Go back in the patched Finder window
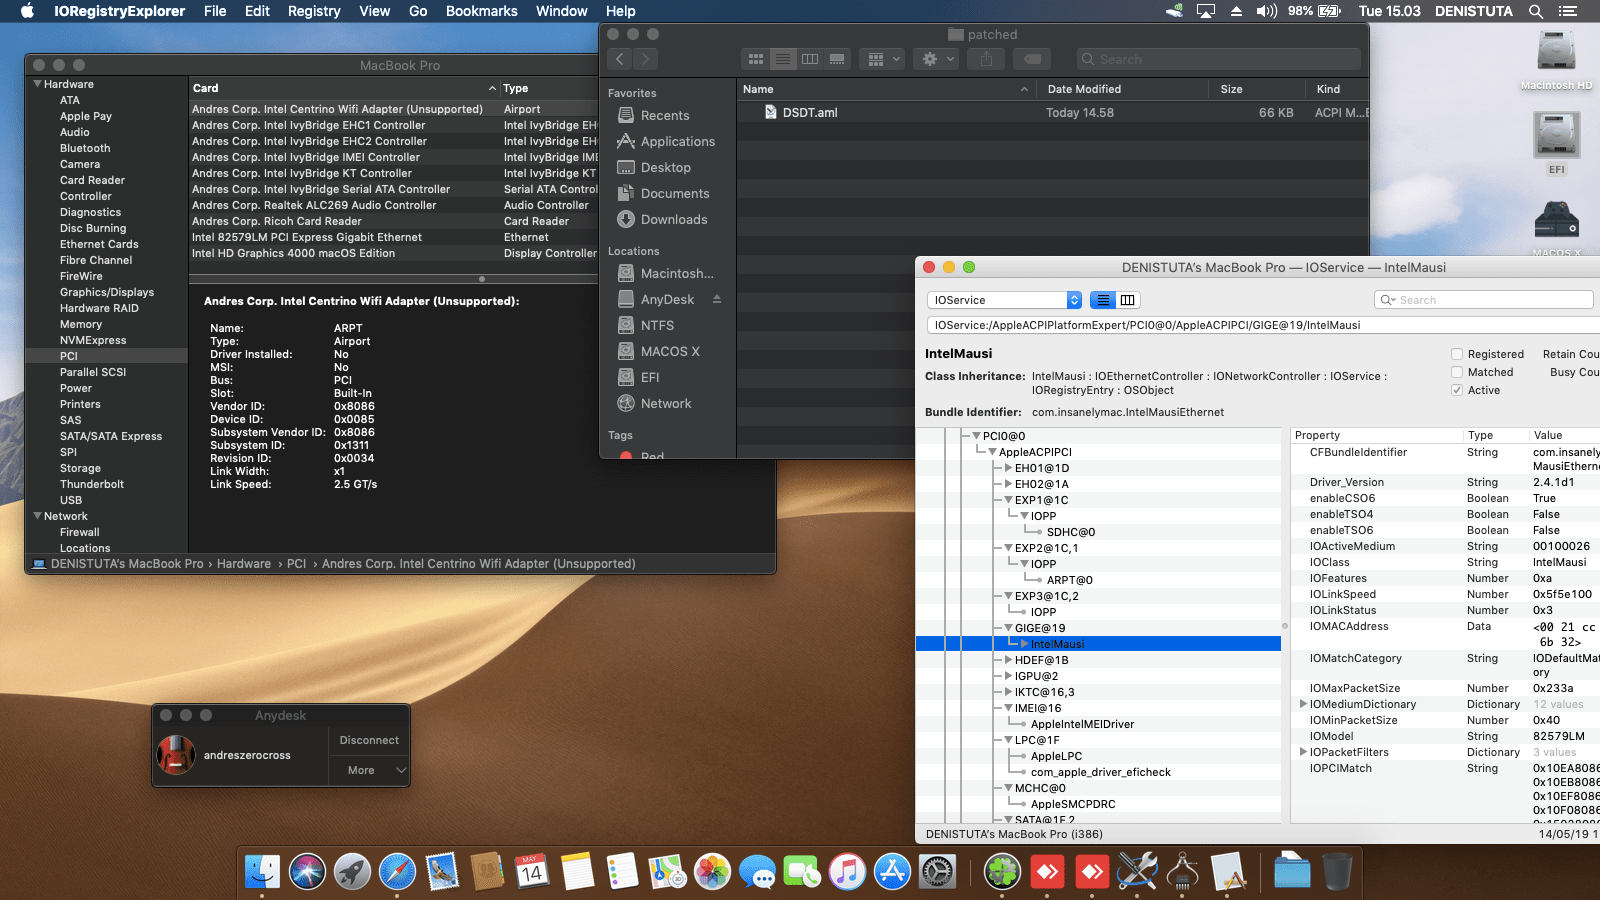 click(x=620, y=59)
